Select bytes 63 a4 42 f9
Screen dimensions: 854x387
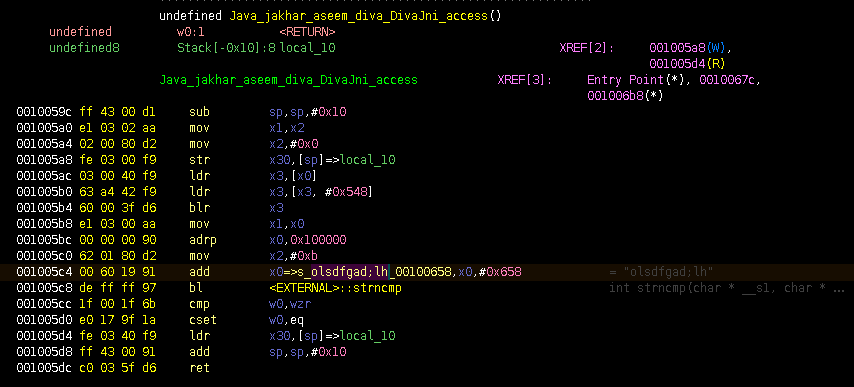pos(118,192)
